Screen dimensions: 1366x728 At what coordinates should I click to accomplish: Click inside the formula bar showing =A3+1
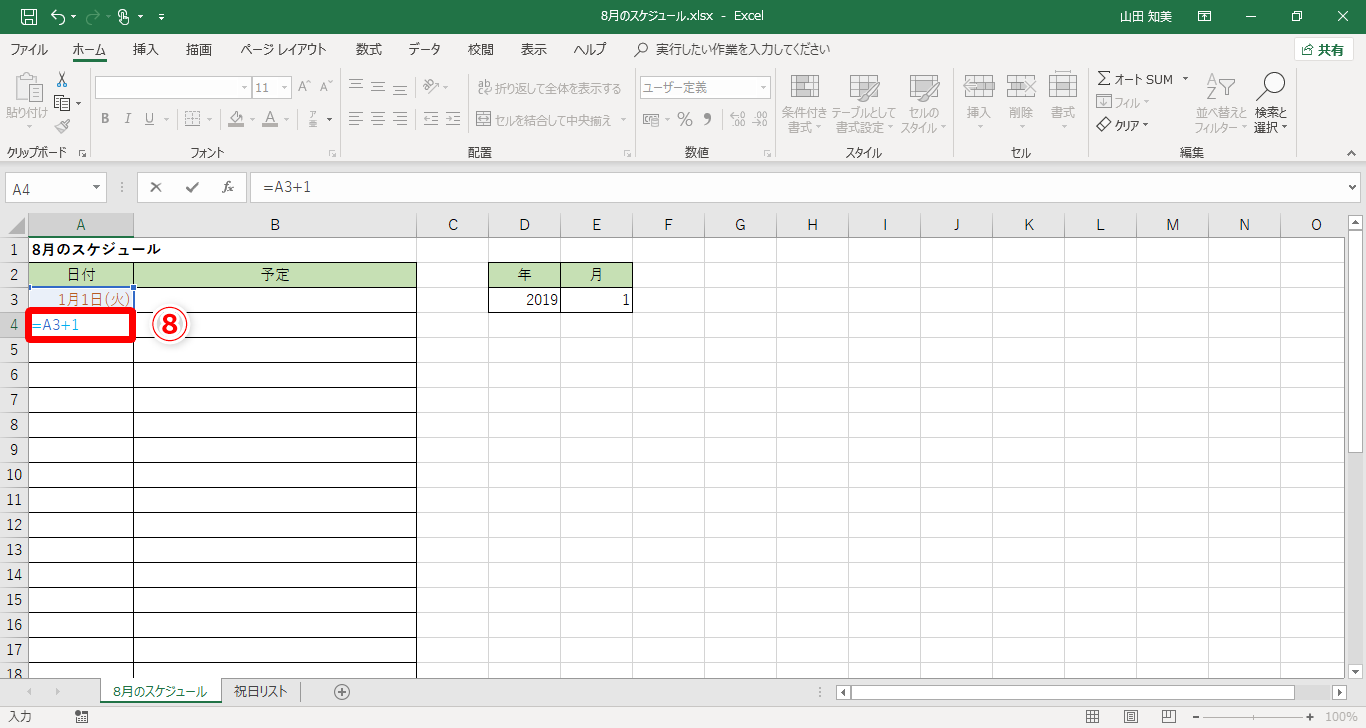(x=796, y=187)
